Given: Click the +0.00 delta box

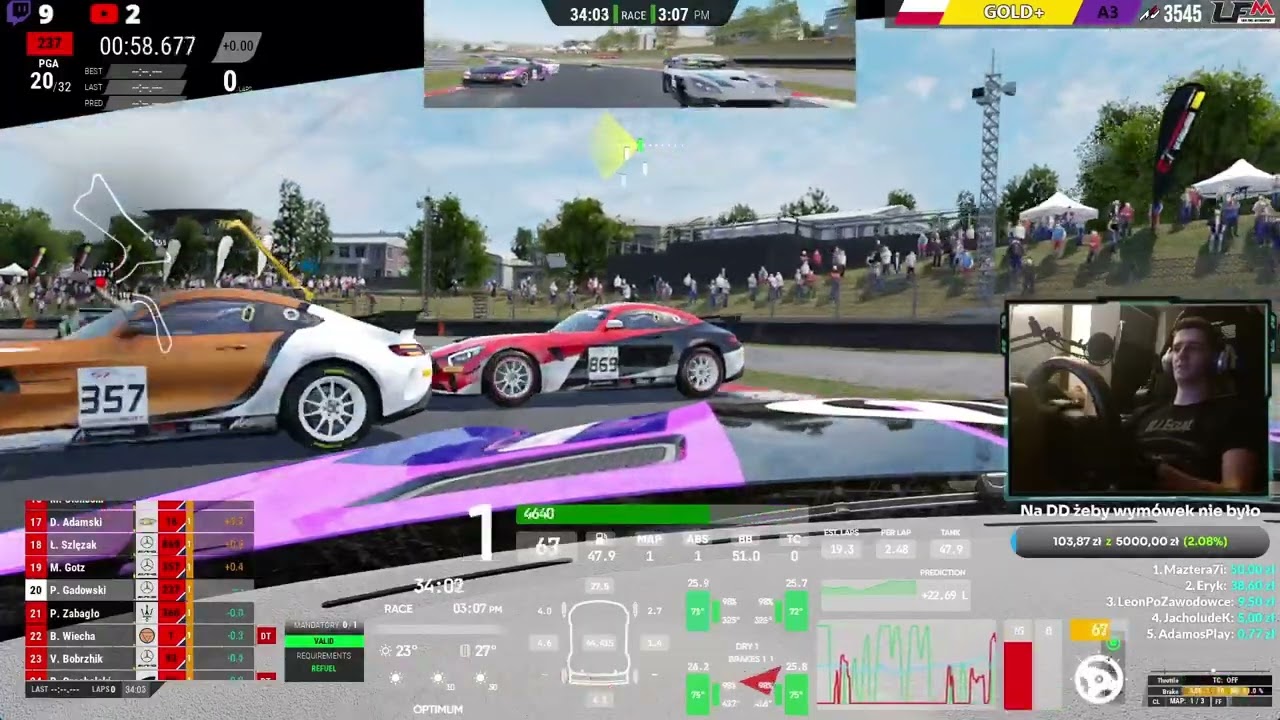Looking at the screenshot, I should 238,46.
